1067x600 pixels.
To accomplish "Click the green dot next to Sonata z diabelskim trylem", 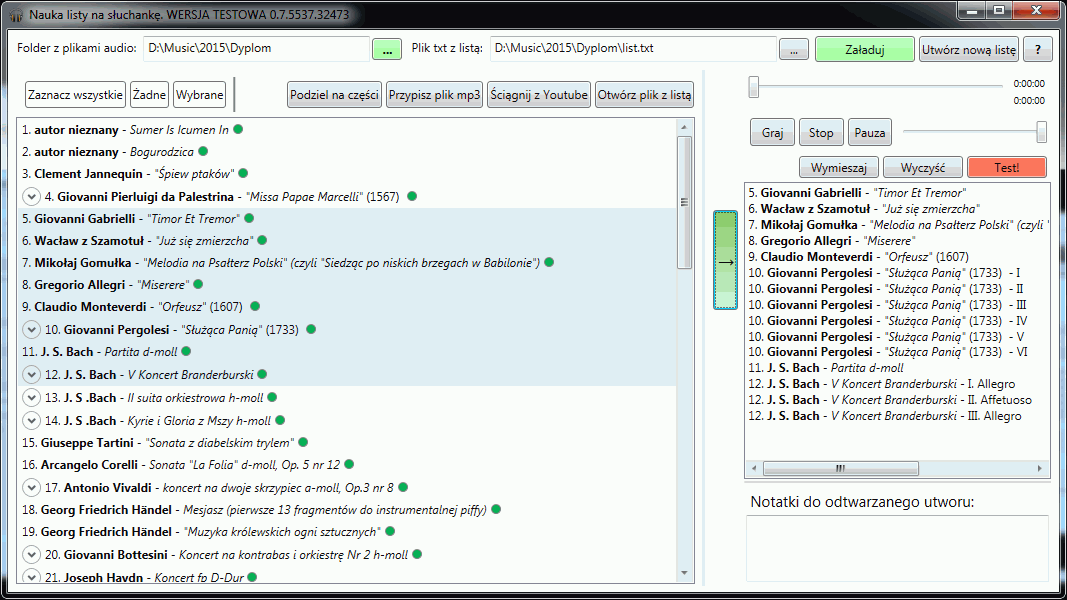I will pos(303,442).
